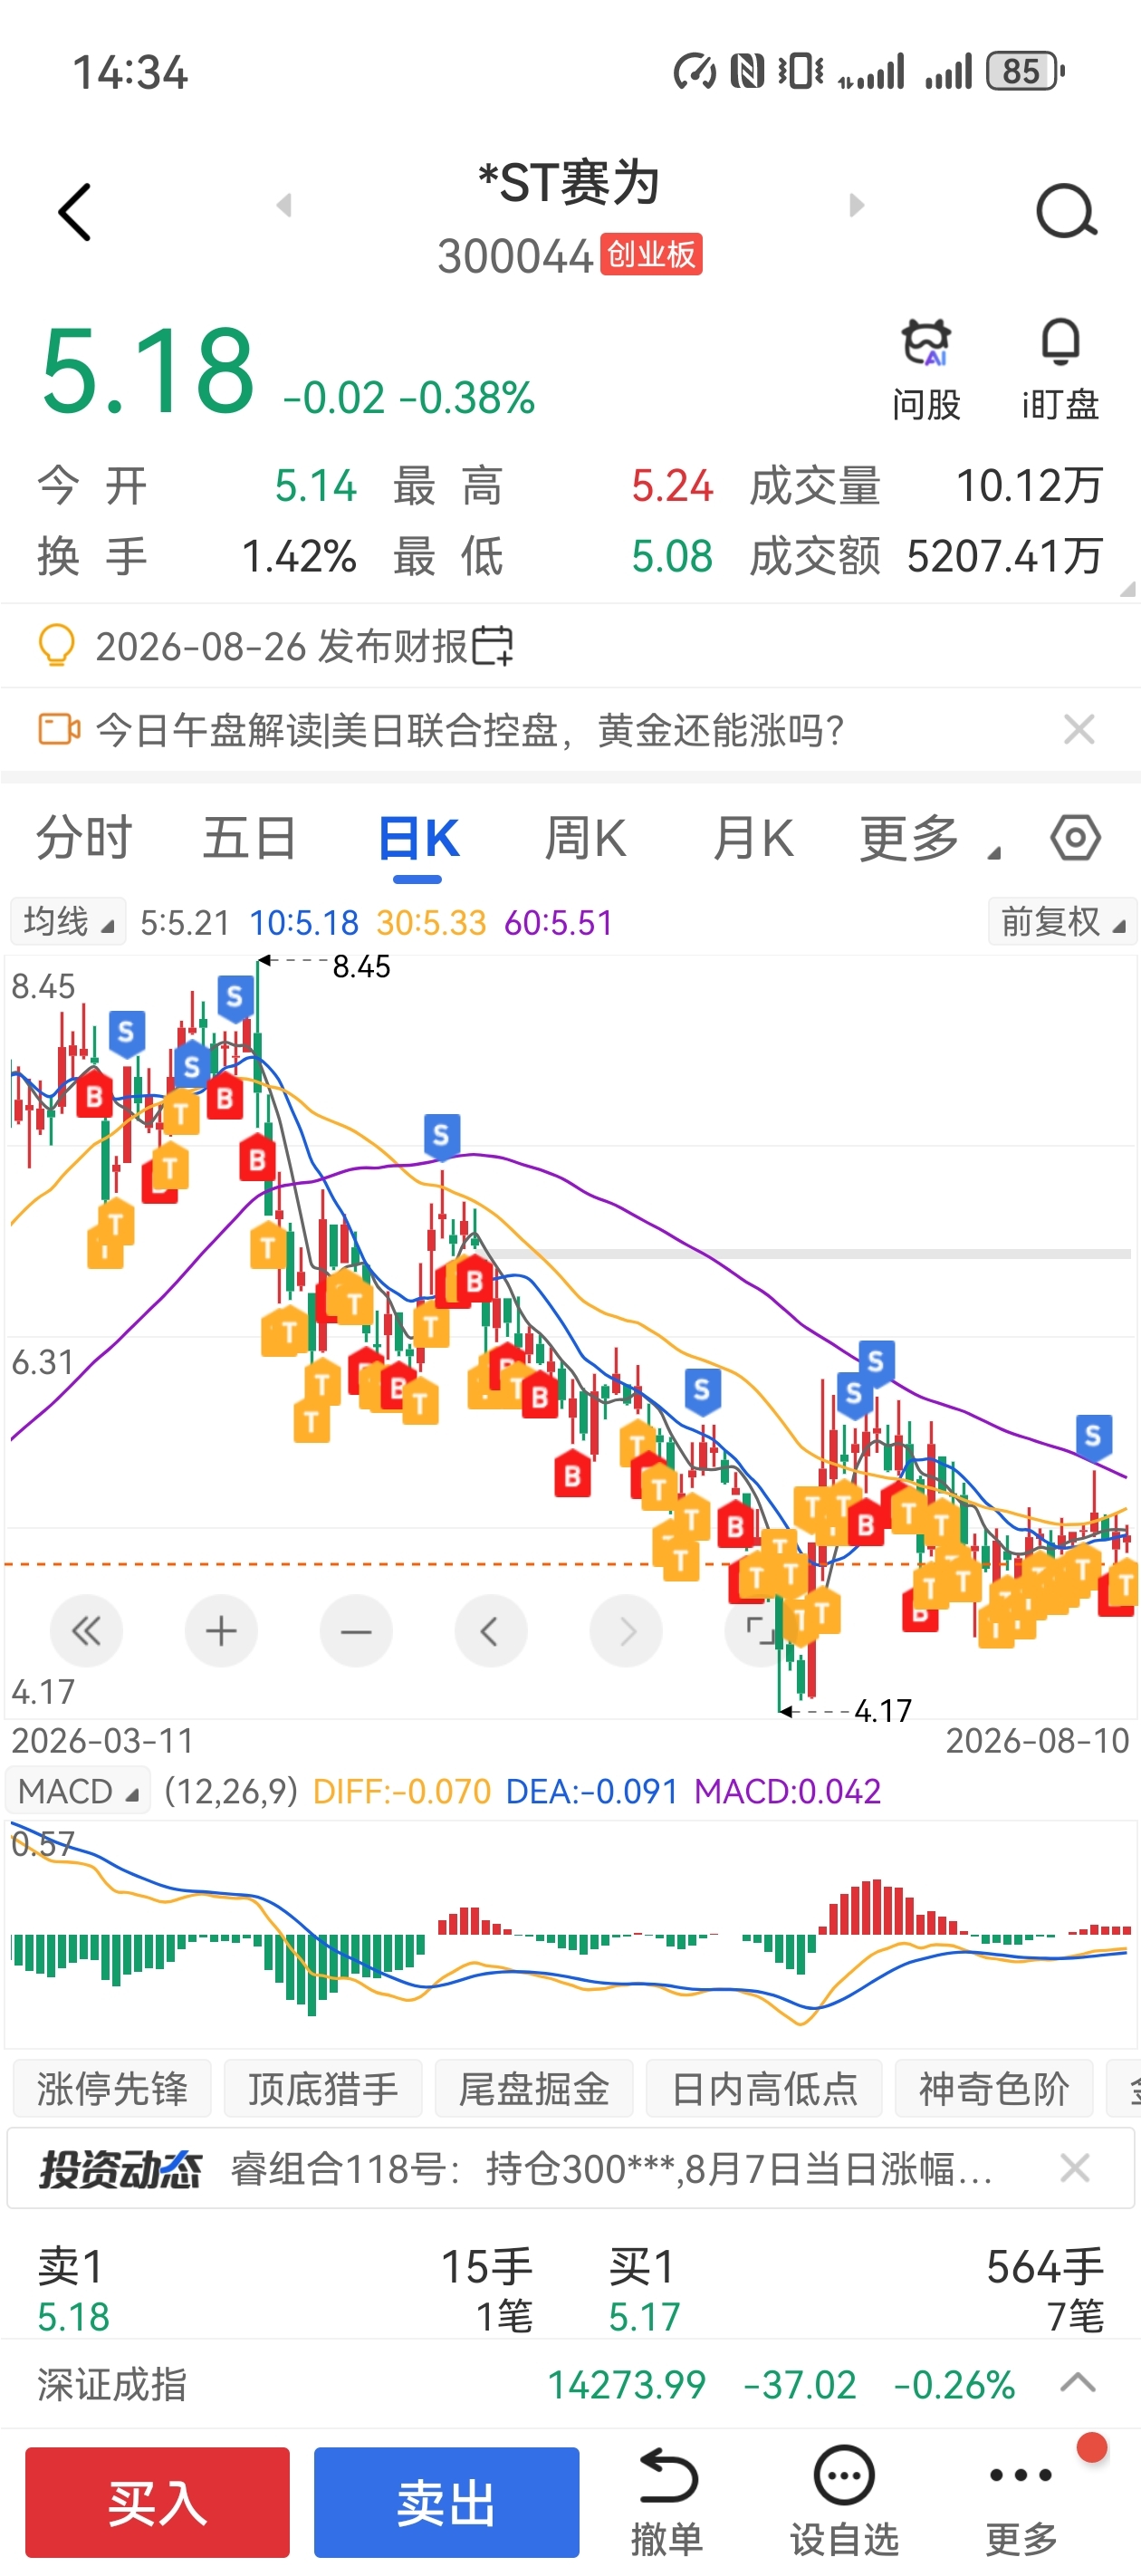Tap the rightmost S sell signal marker
The height and width of the screenshot is (2576, 1141).
1093,1437
